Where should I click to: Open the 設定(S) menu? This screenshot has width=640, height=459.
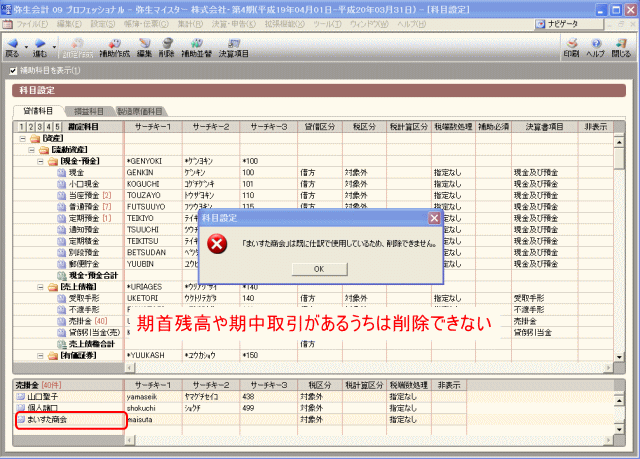pos(103,24)
